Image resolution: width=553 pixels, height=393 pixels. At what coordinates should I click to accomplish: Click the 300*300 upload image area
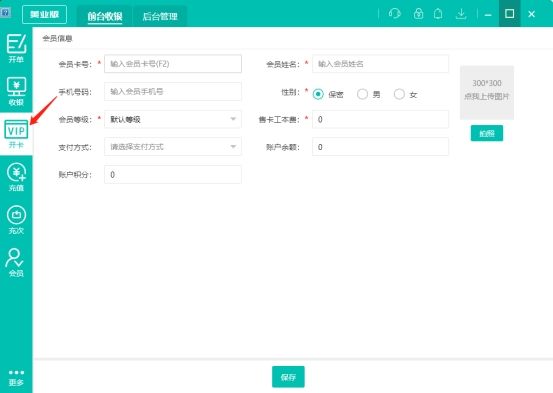click(487, 92)
